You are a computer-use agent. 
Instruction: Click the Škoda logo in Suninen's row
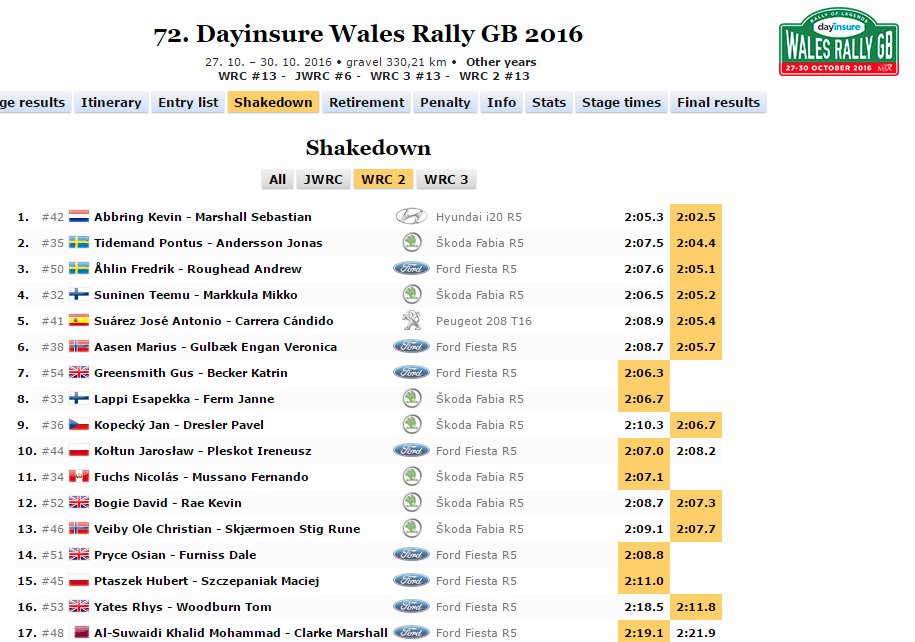412,295
